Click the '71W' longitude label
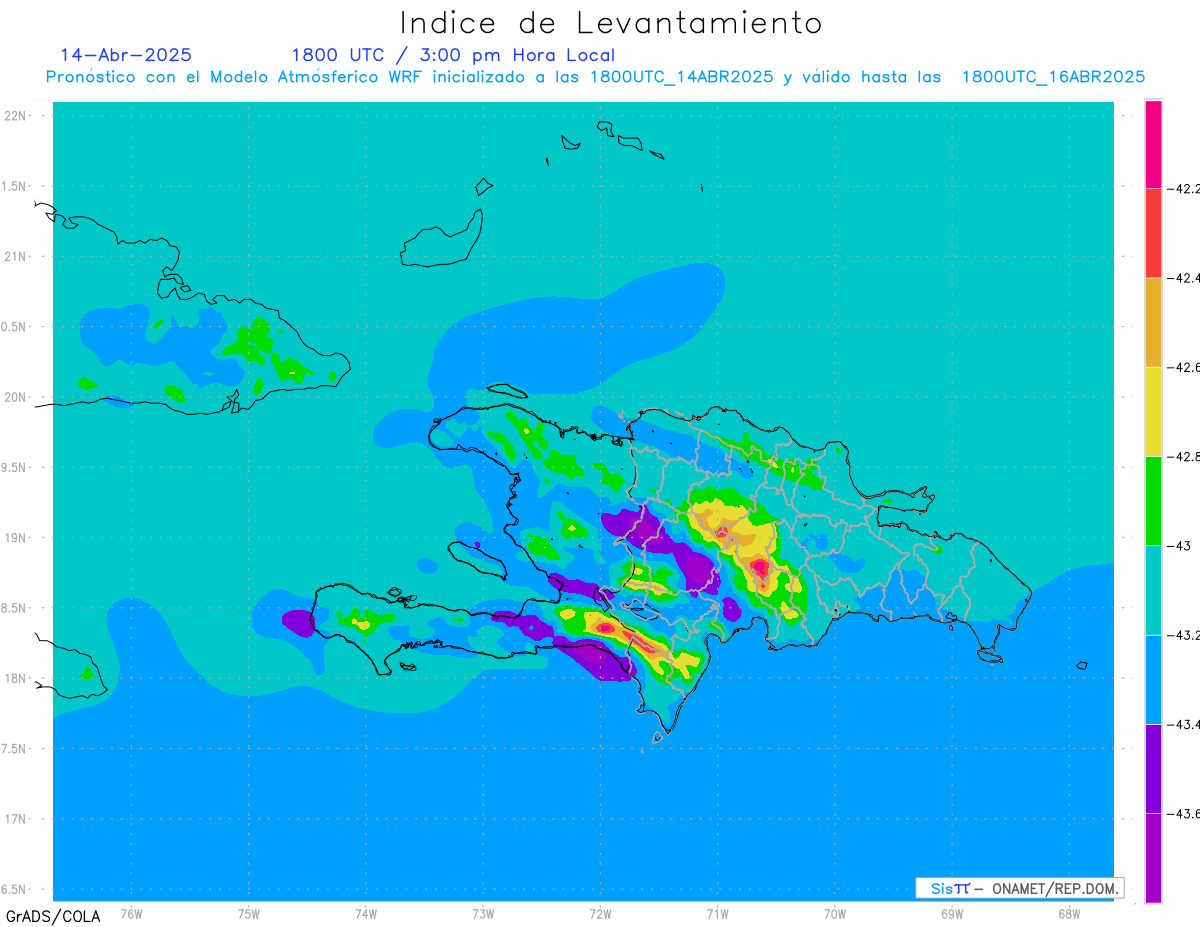Image resolution: width=1200 pixels, height=927 pixels. pyautogui.click(x=717, y=914)
